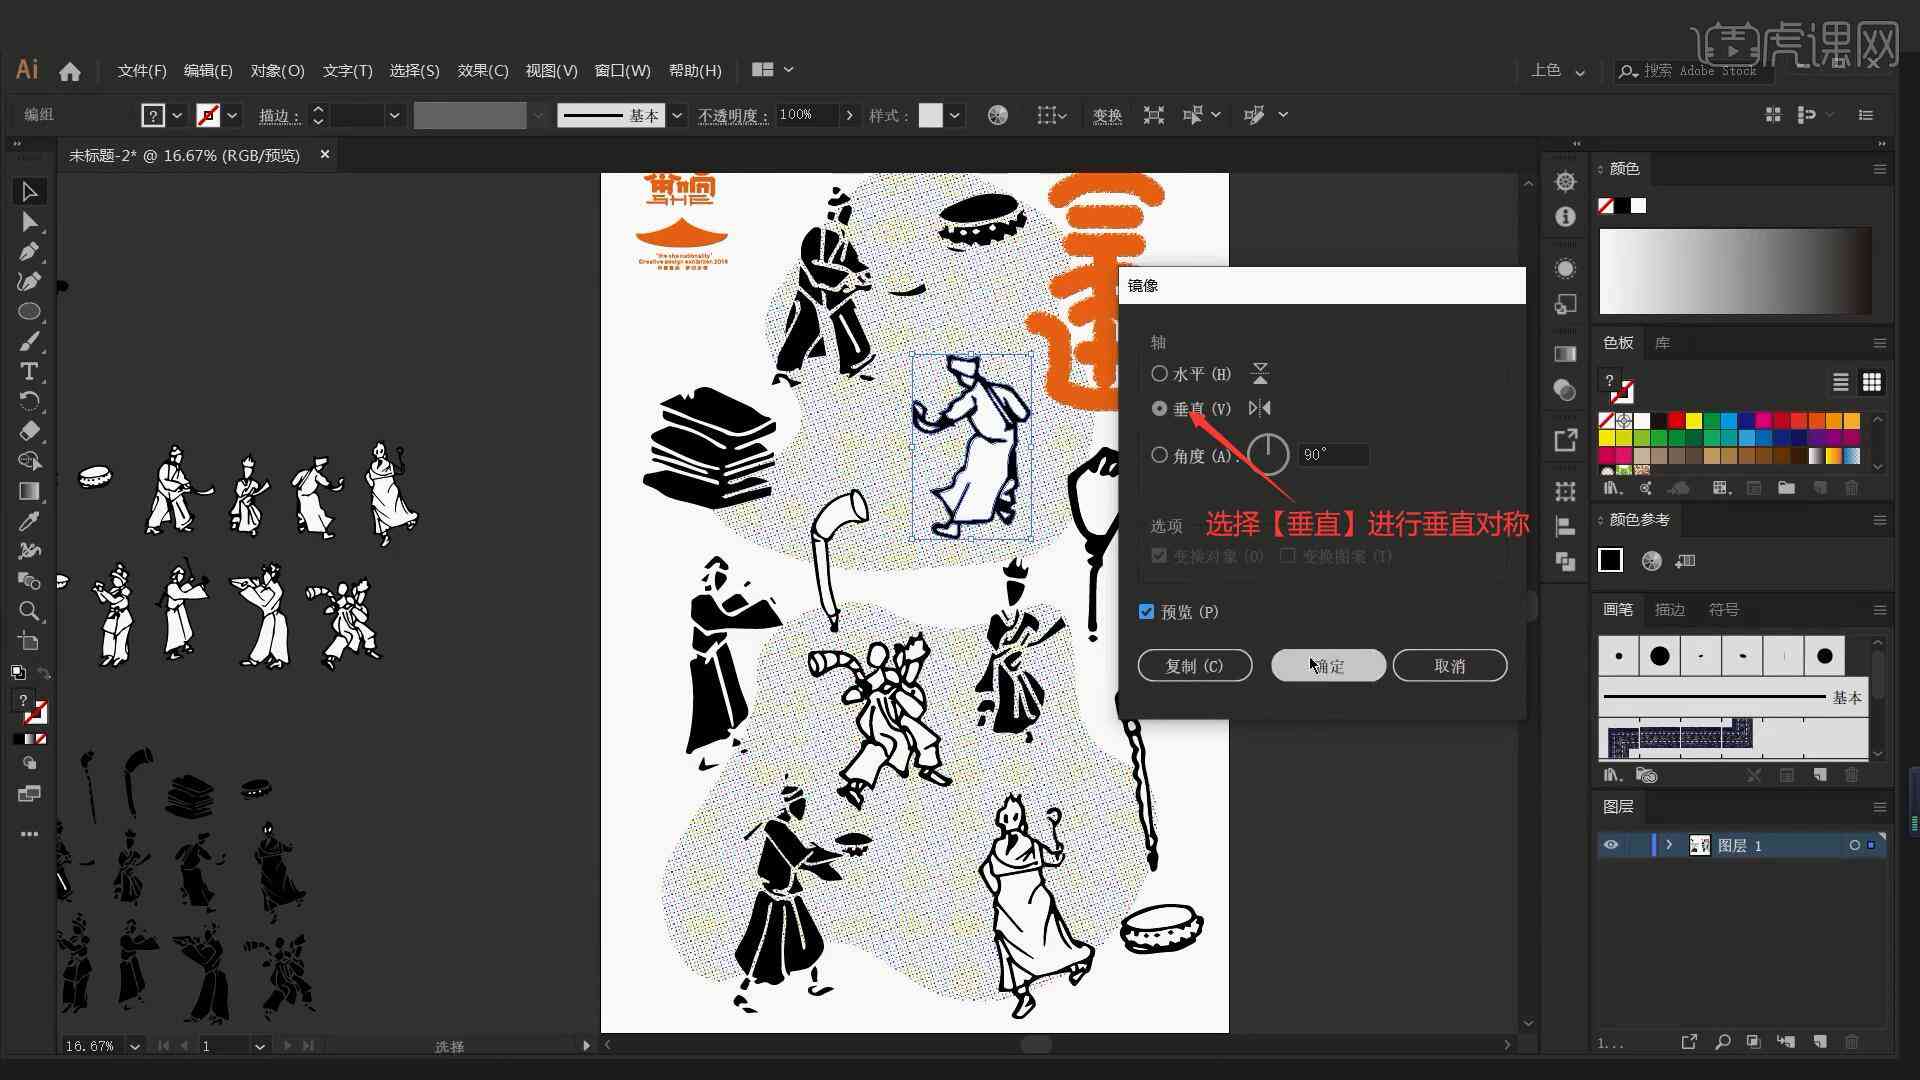Click 复制 (Copy) button in mirror dialog
Image resolution: width=1920 pixels, height=1080 pixels.
[1195, 665]
